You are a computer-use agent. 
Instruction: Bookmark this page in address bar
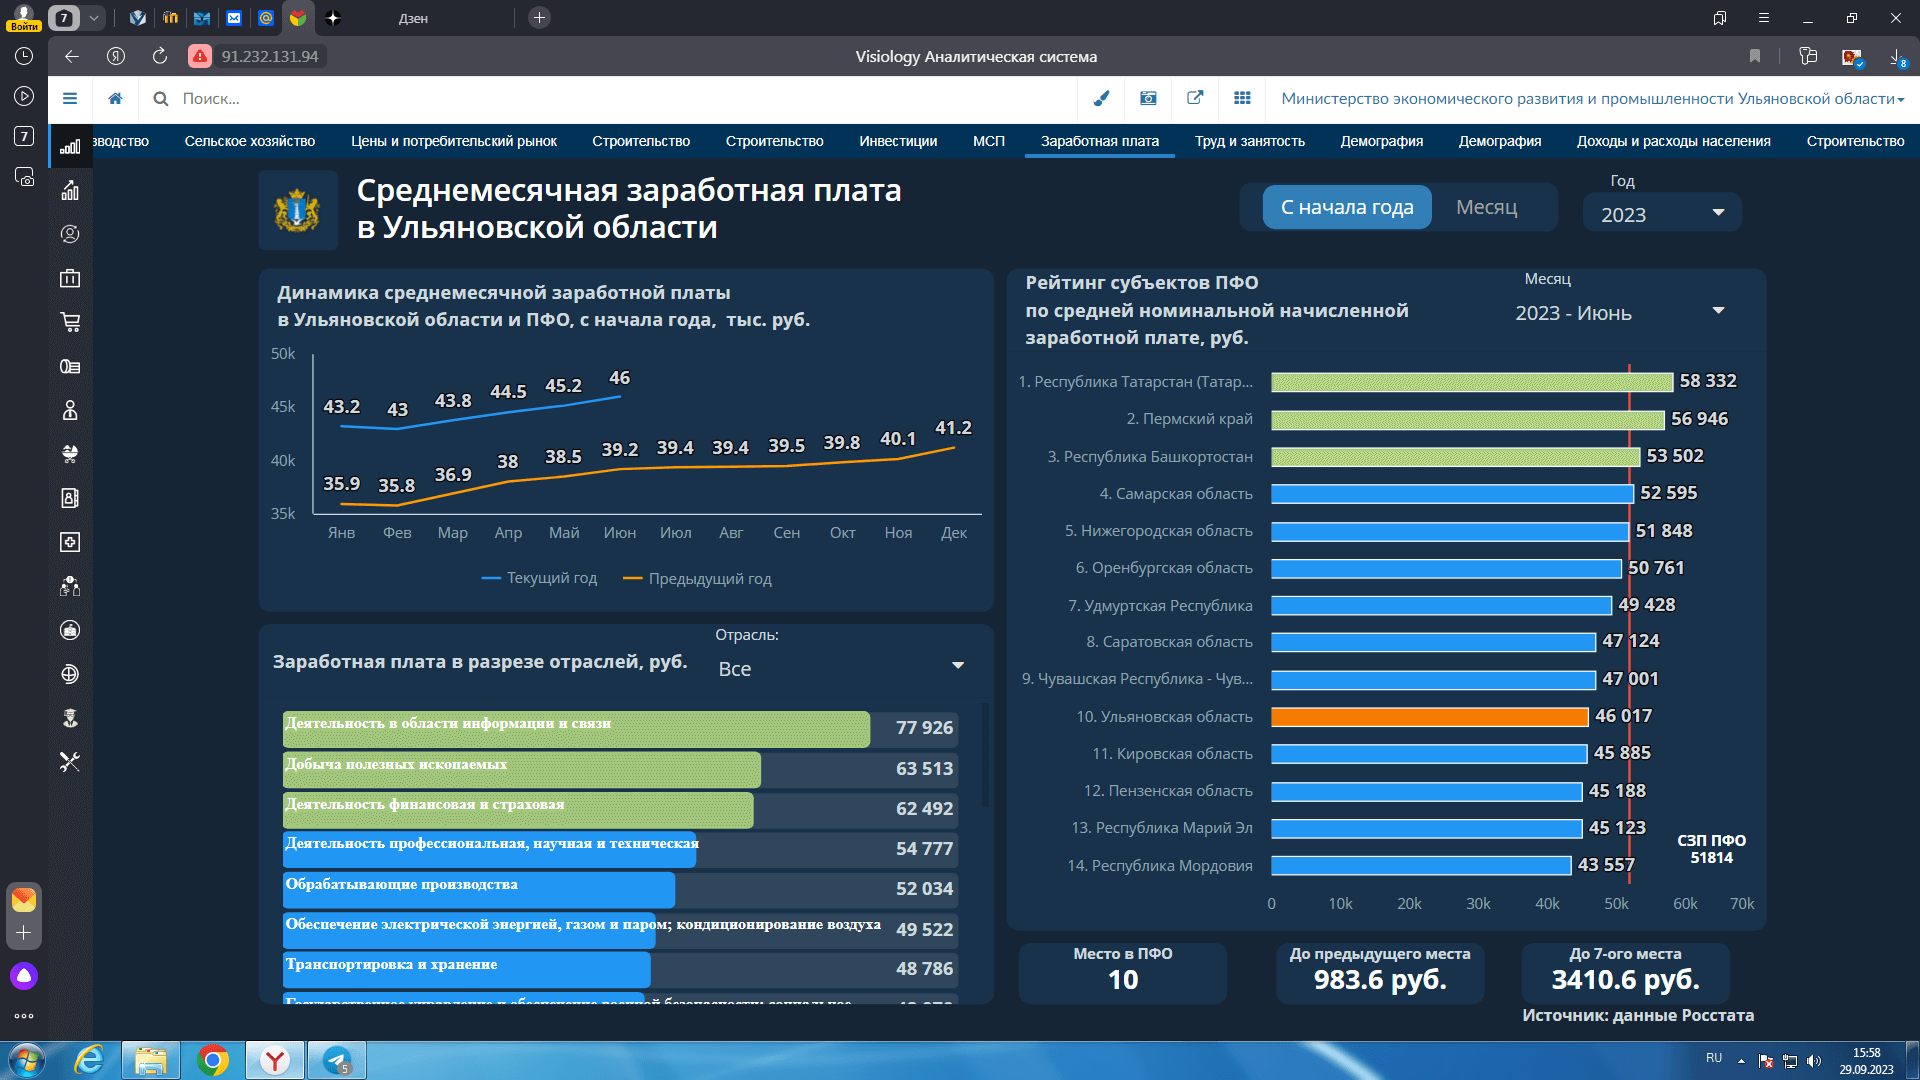(x=1755, y=56)
